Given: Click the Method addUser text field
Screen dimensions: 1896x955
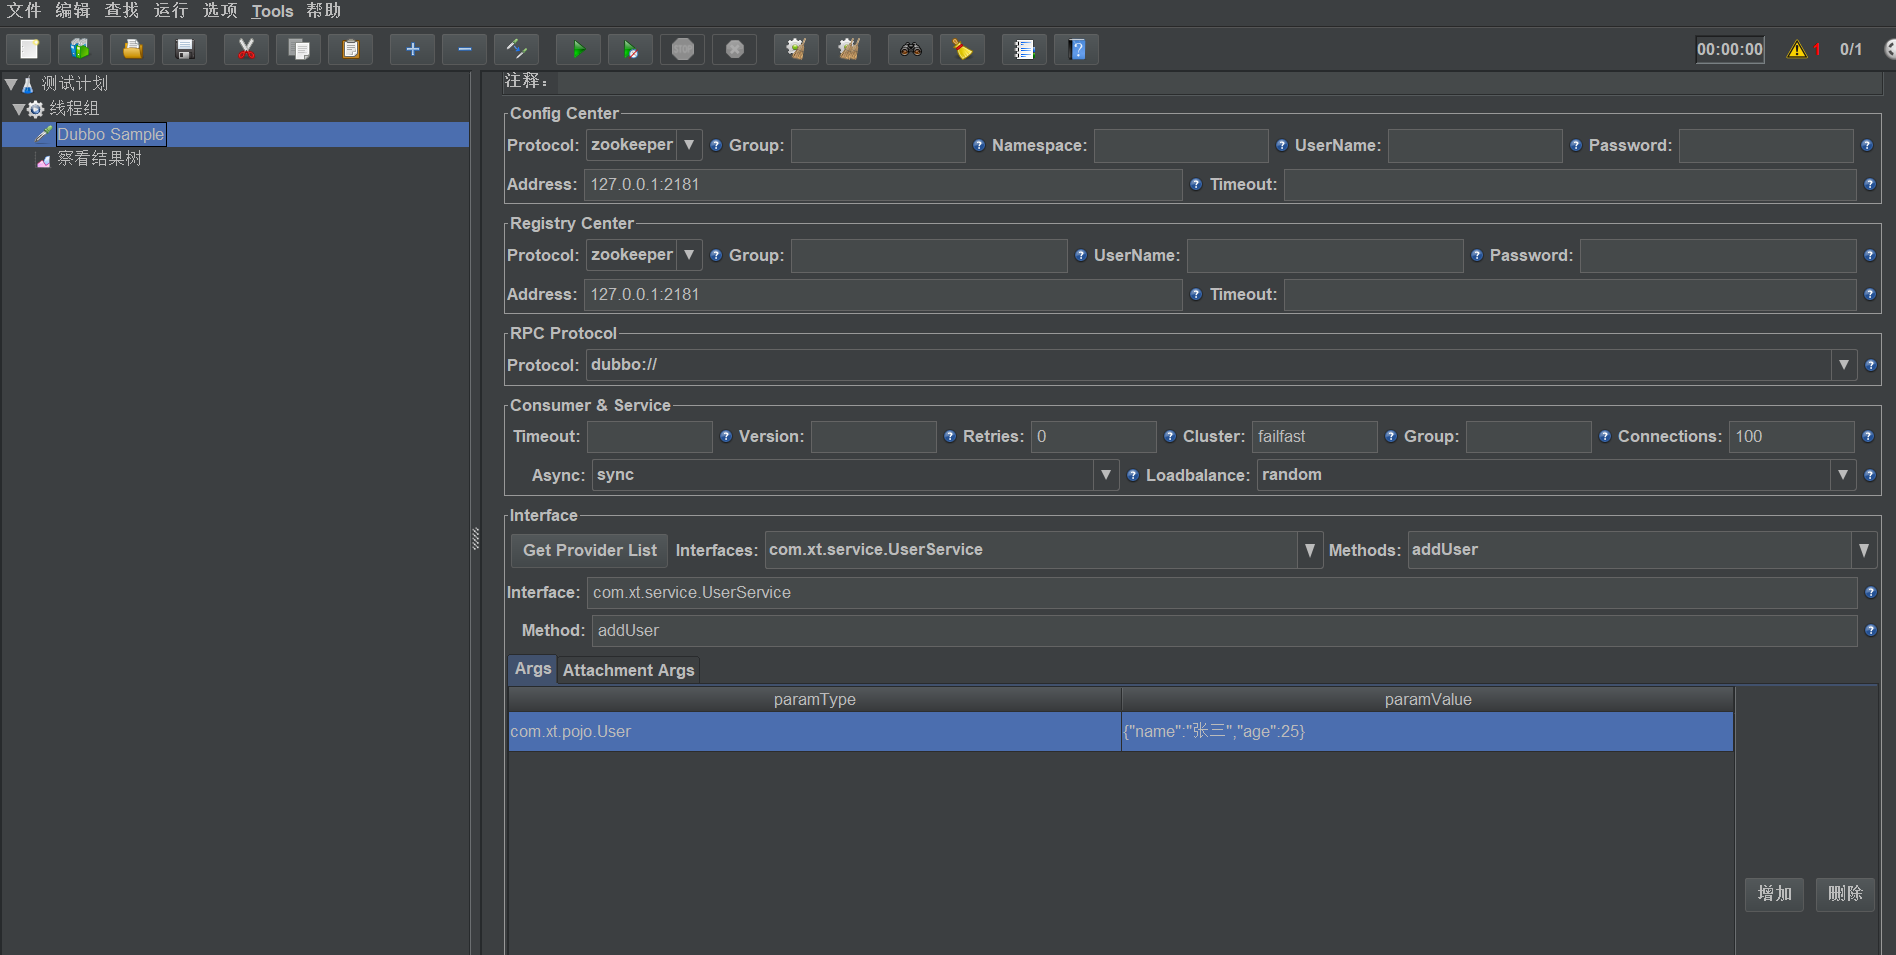Looking at the screenshot, I should [1224, 631].
